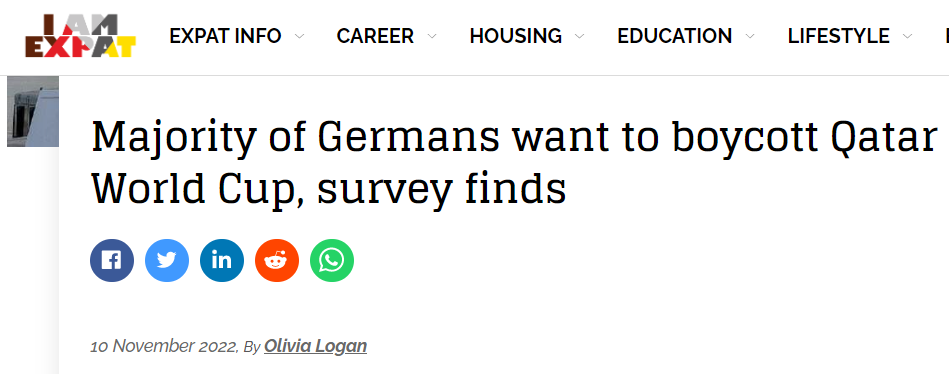Expand the Education menu chevron

tap(750, 36)
